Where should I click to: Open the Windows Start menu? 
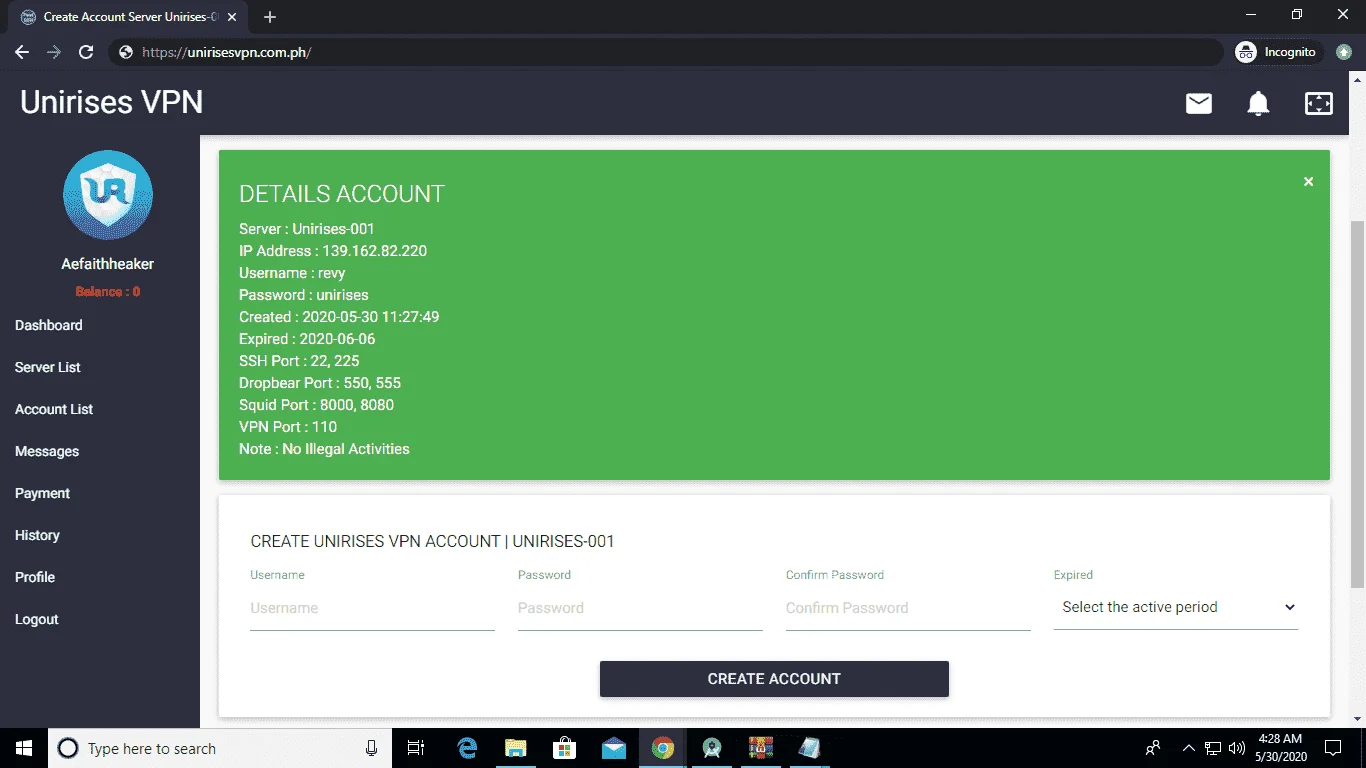(24, 748)
